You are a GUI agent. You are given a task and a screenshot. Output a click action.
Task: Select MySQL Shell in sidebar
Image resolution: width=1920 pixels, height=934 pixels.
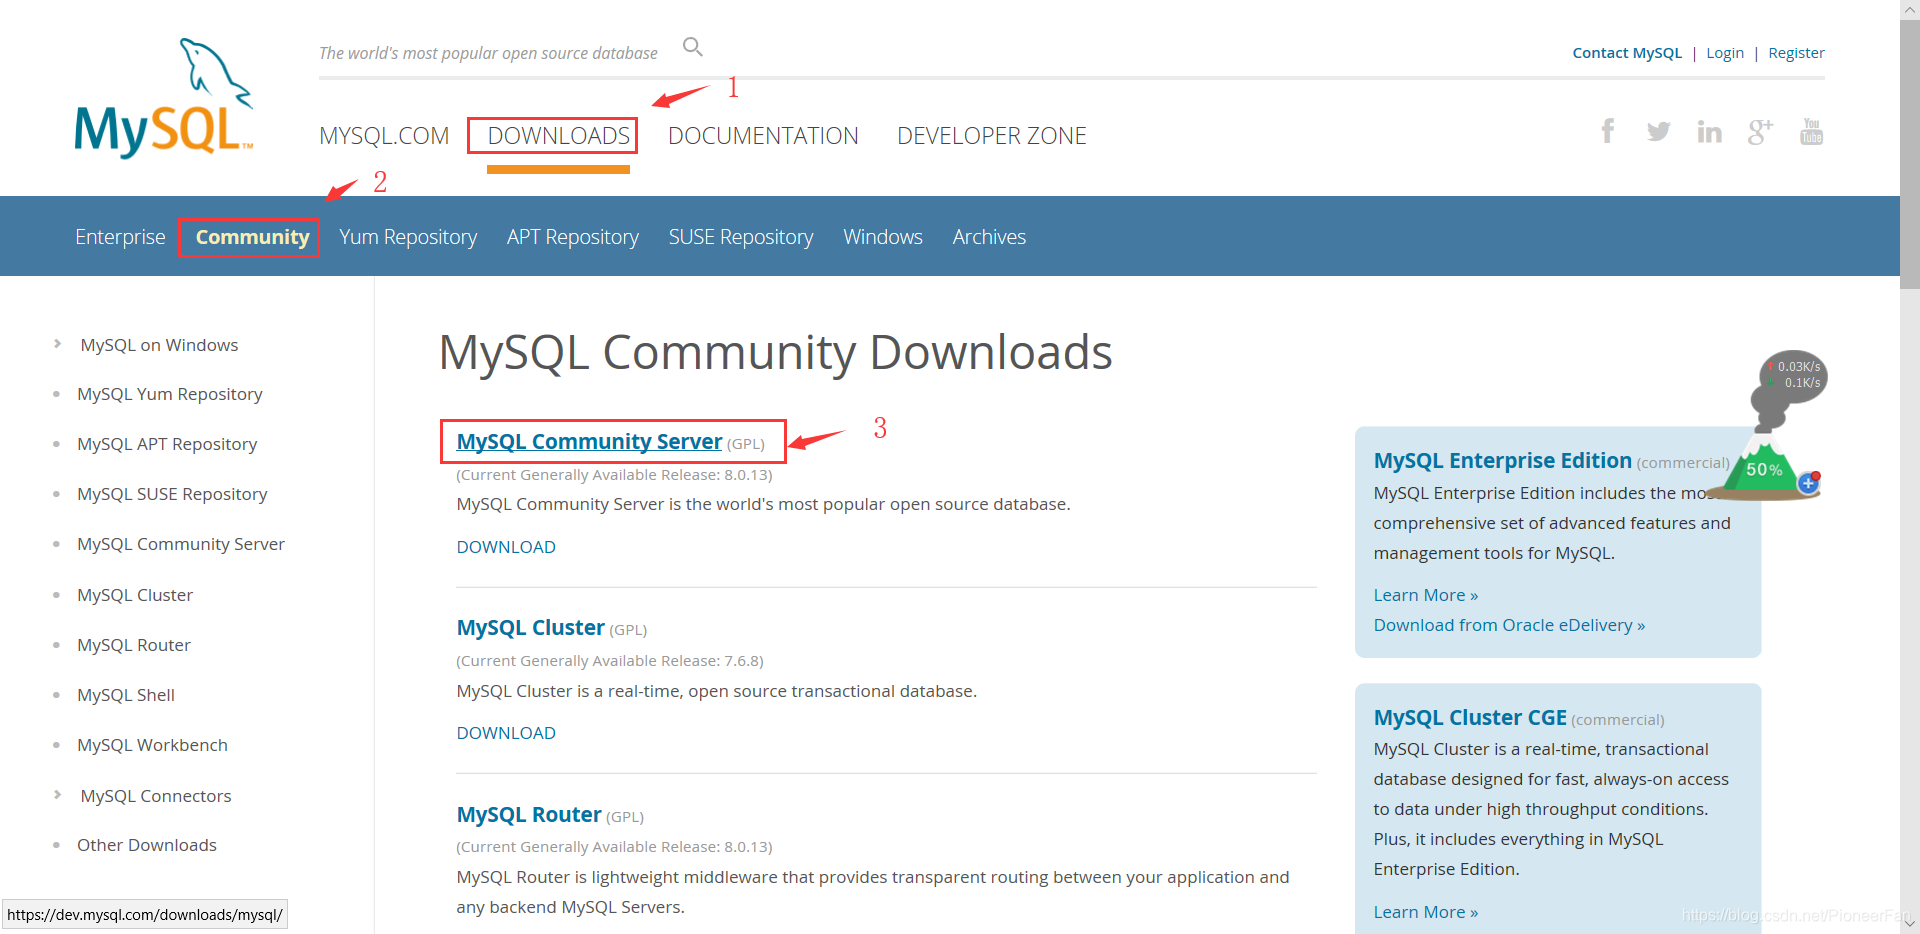tap(126, 695)
